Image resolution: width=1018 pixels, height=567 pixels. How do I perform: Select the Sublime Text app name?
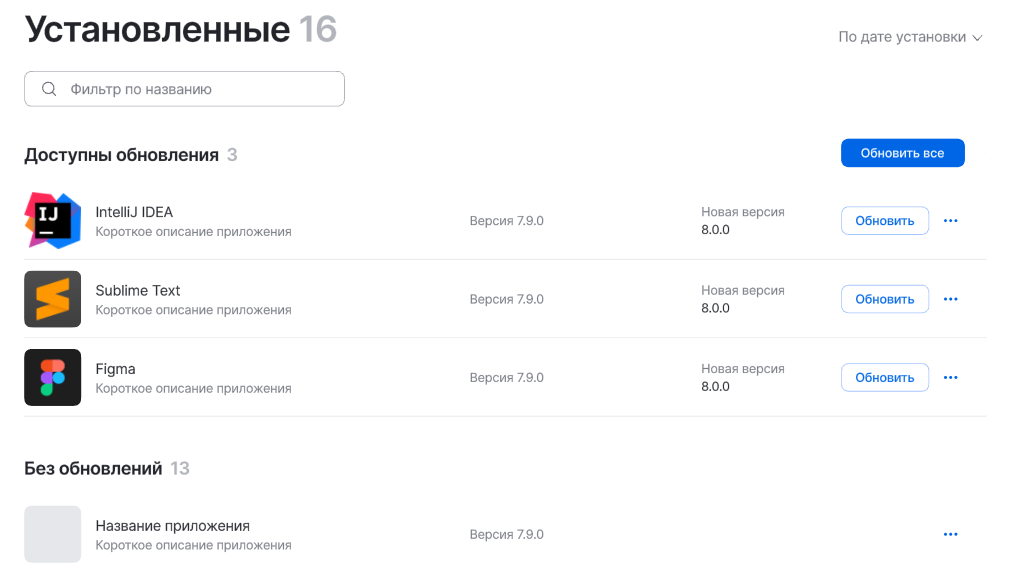pyautogui.click(x=138, y=290)
